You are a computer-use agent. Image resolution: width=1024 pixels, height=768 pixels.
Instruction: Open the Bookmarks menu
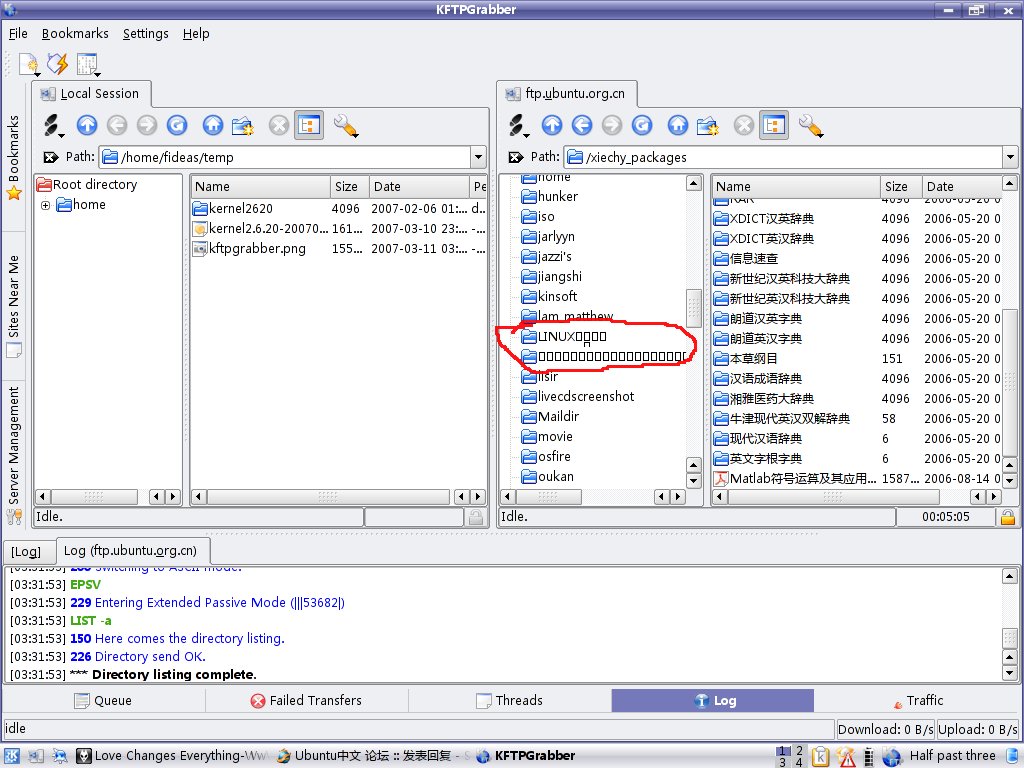pos(75,33)
